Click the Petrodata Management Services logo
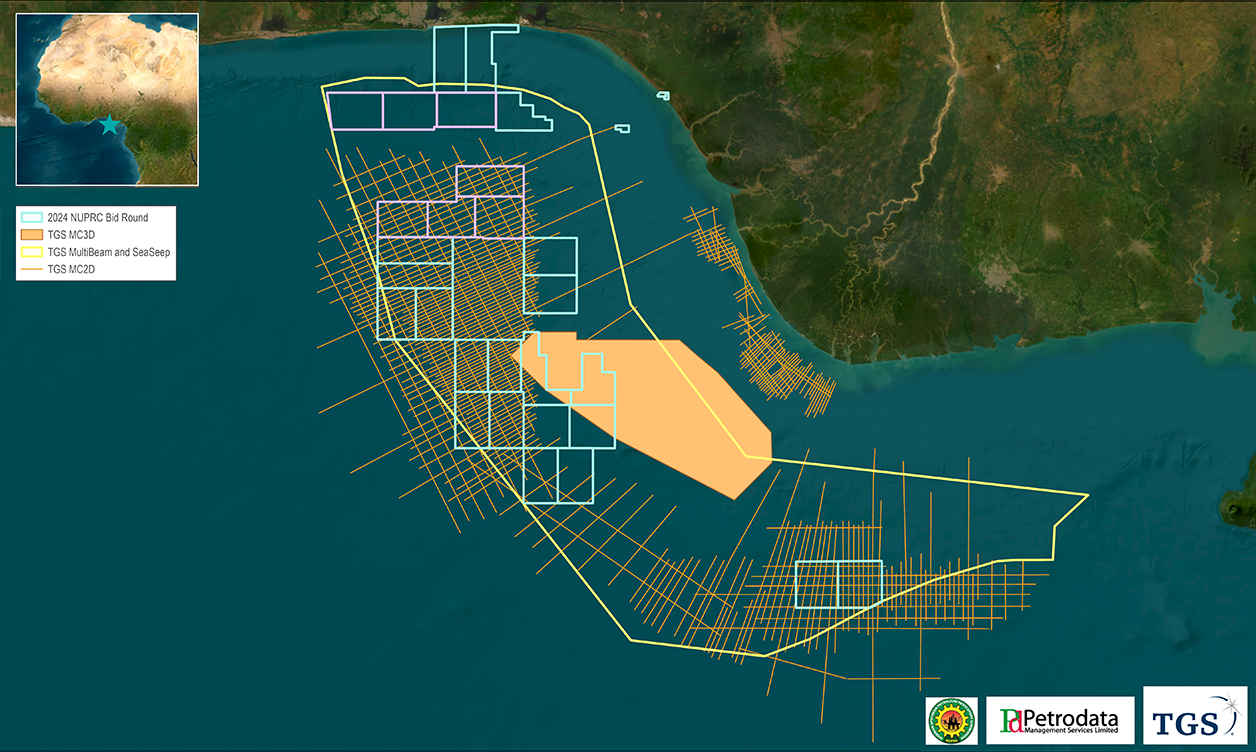The image size is (1256, 752). (x=1058, y=720)
